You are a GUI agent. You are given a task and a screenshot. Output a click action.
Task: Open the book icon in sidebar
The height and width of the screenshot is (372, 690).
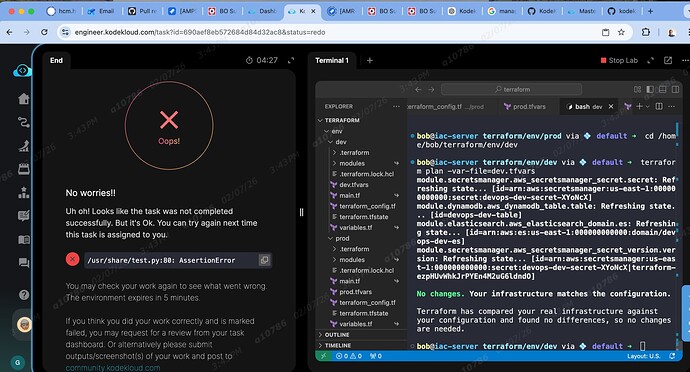[24, 239]
